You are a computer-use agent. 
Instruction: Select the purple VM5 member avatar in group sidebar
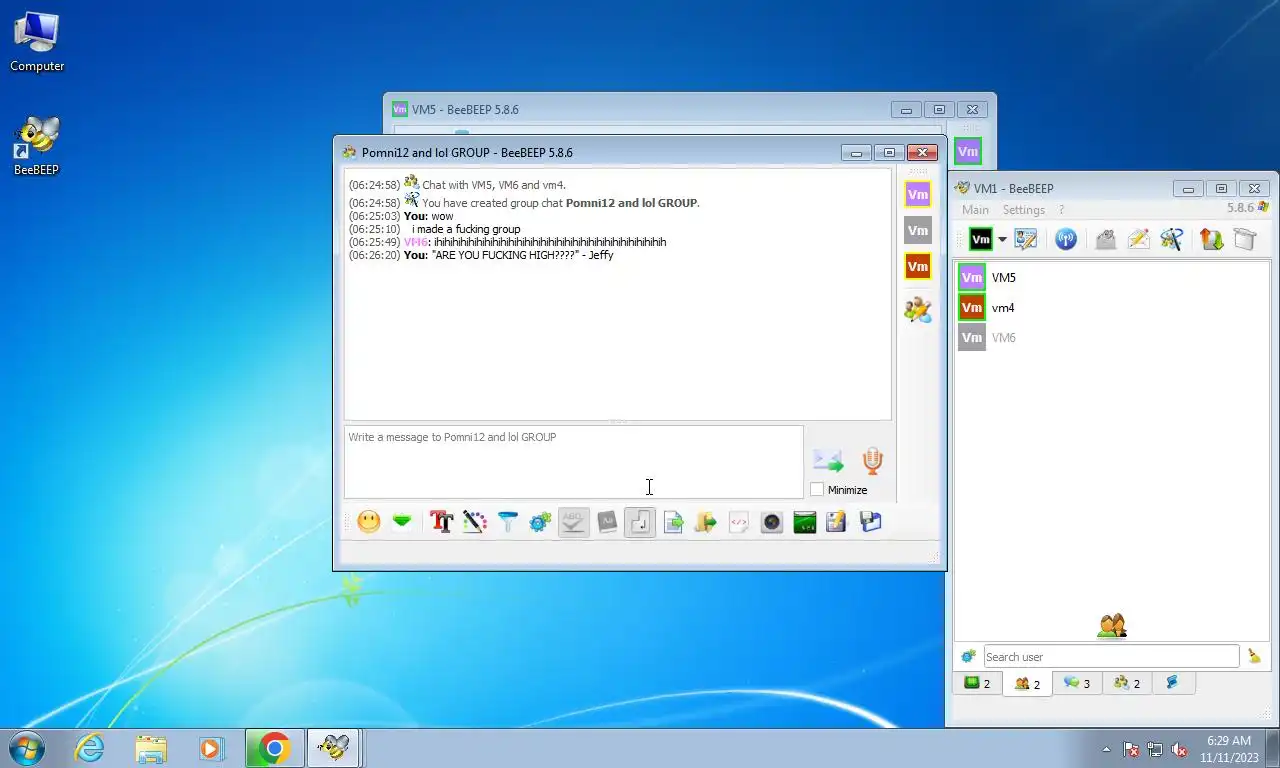918,194
